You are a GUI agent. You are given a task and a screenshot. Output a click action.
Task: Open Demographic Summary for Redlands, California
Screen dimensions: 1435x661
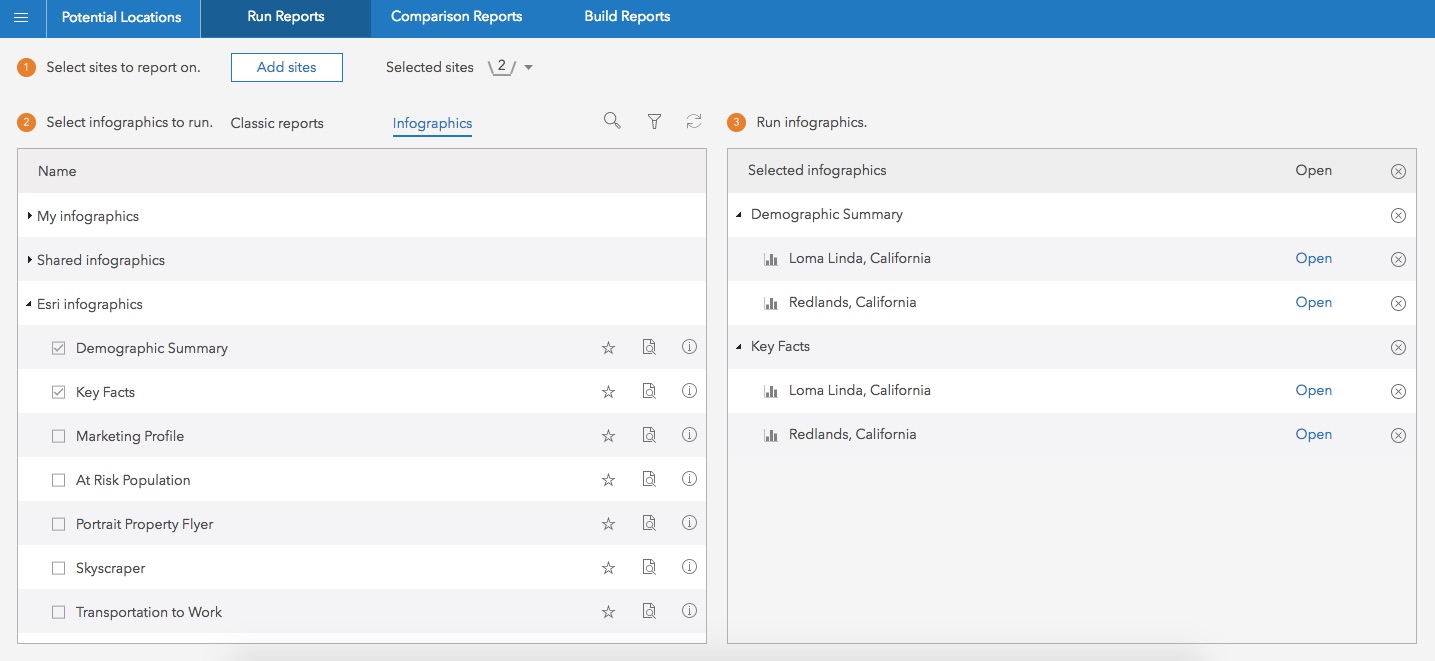(x=1313, y=302)
